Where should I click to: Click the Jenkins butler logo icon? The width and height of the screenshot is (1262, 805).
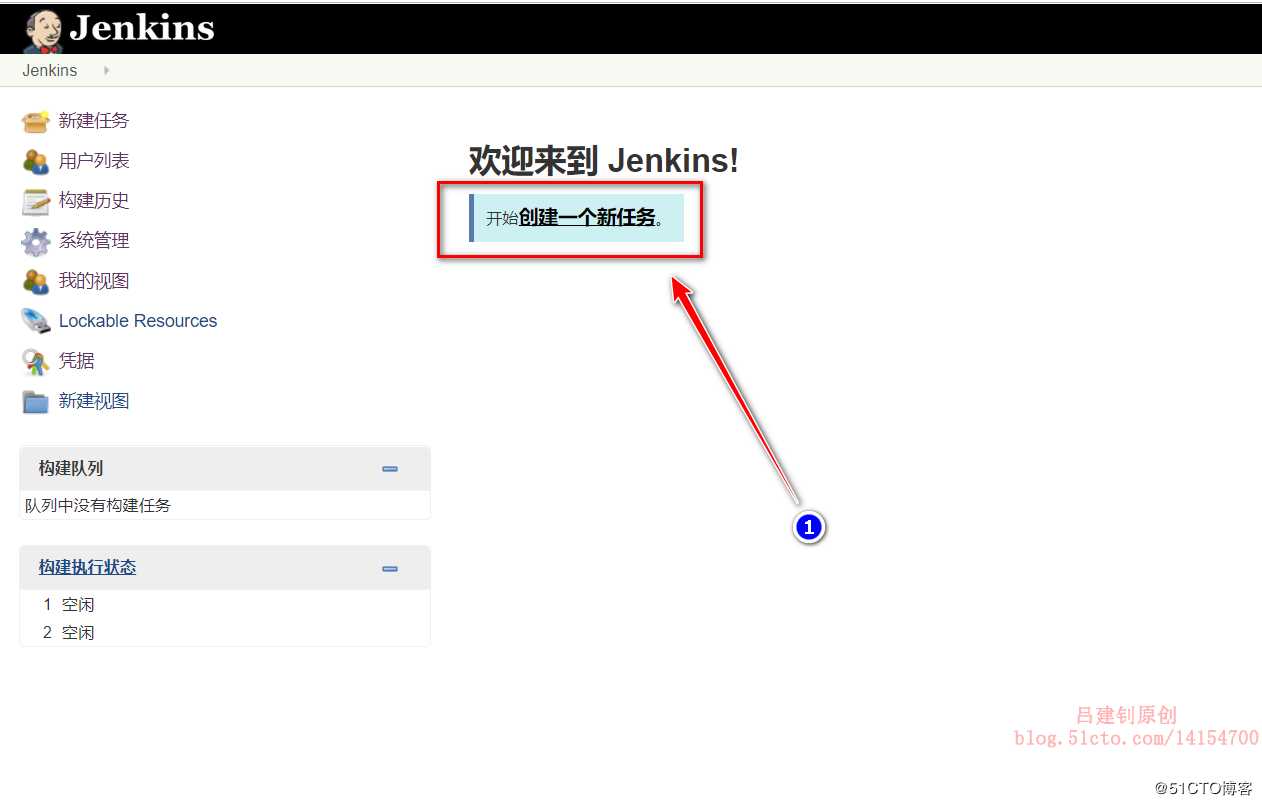[x=43, y=31]
